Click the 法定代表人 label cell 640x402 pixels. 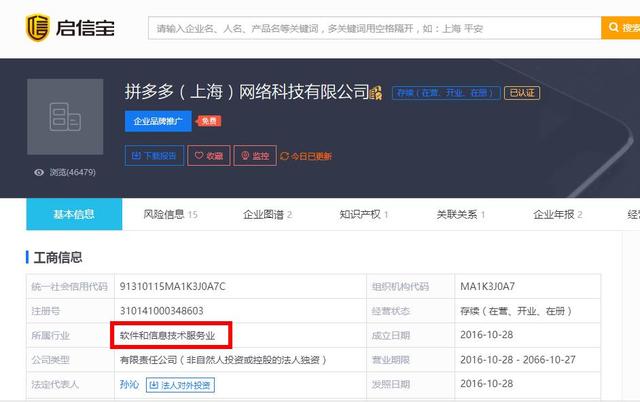point(70,384)
